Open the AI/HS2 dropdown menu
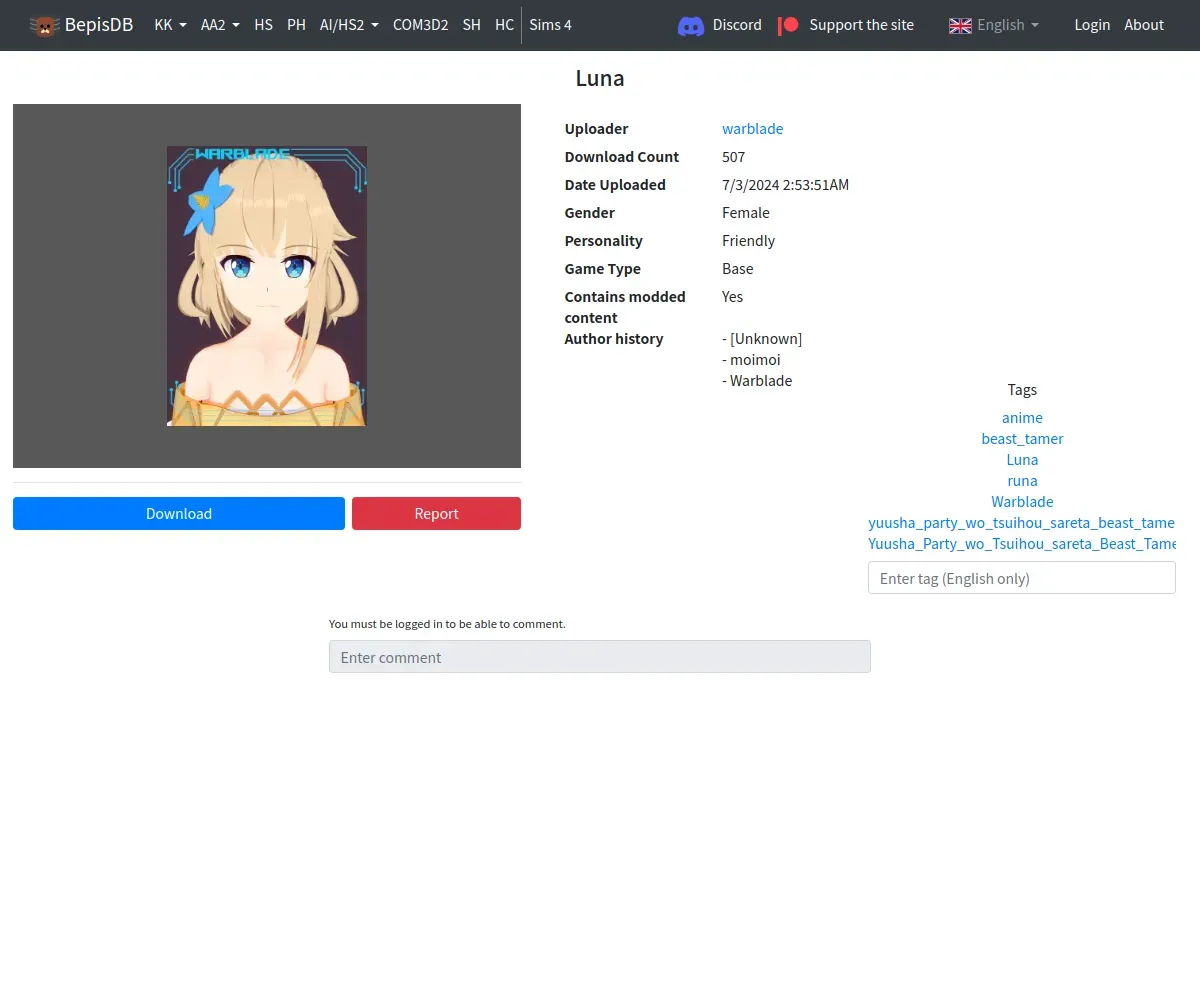Viewport: 1200px width, 1000px height. [x=349, y=25]
